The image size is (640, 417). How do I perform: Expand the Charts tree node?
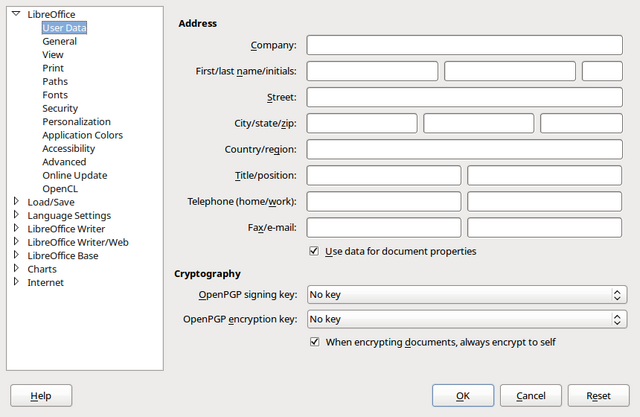coord(16,268)
